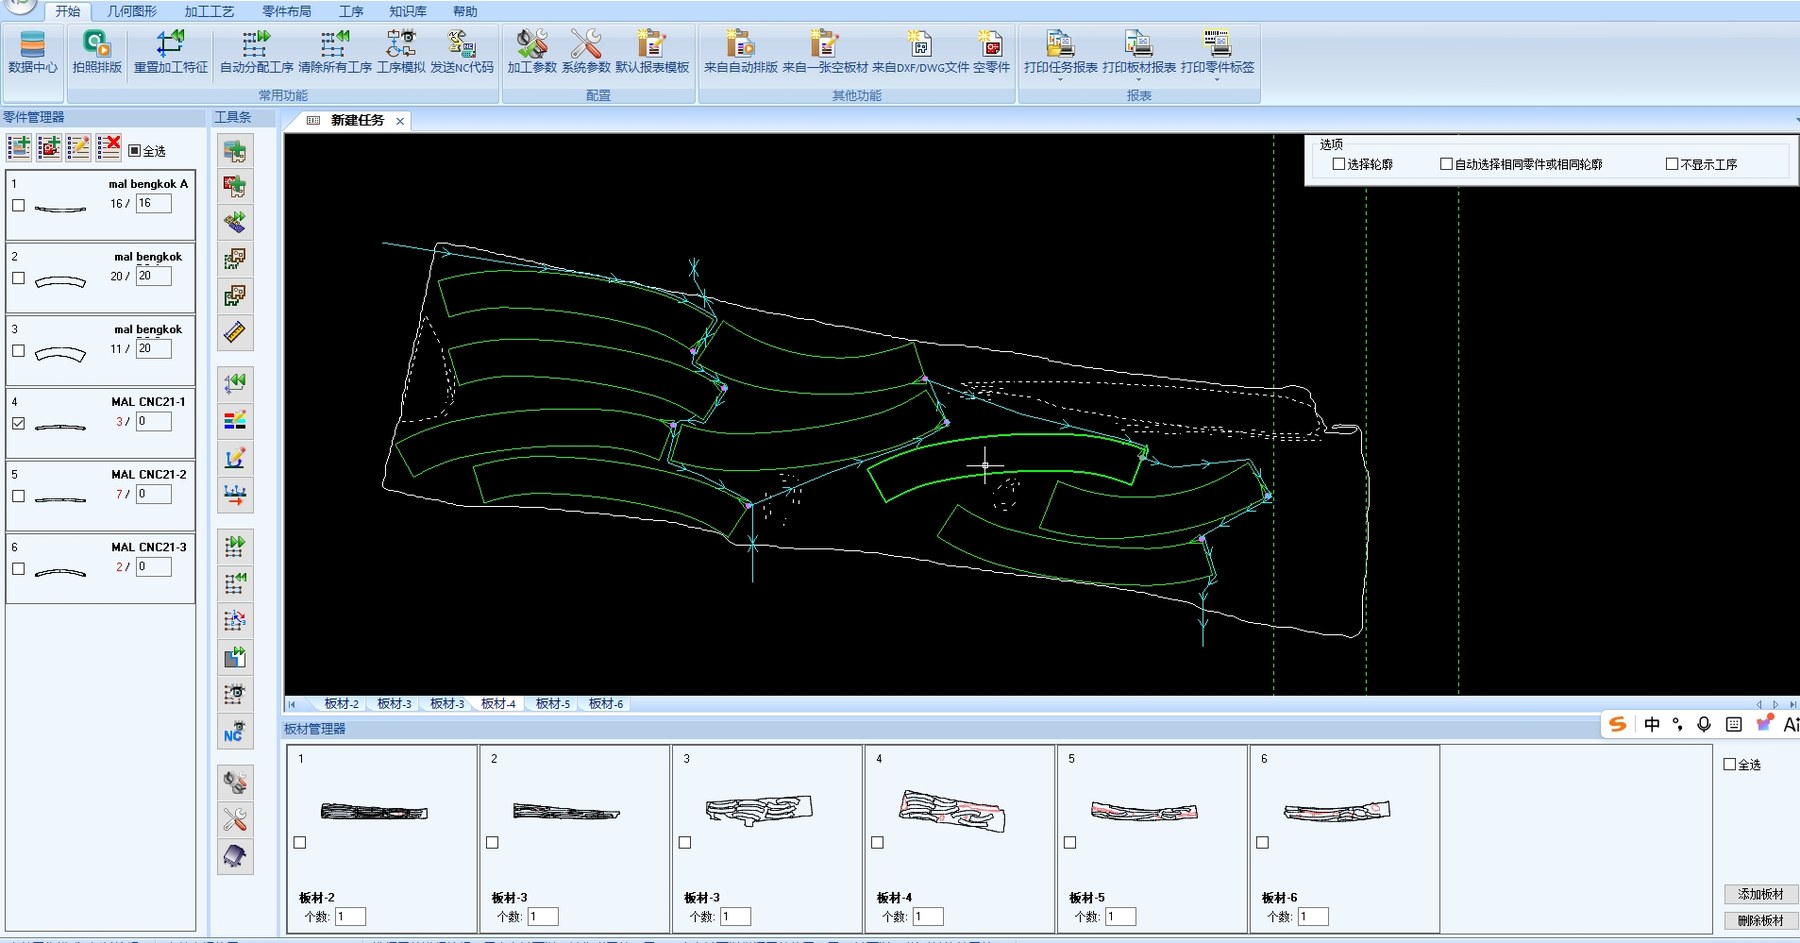Click 来自一张空板材 option
1800x943 pixels.
pyautogui.click(x=825, y=52)
